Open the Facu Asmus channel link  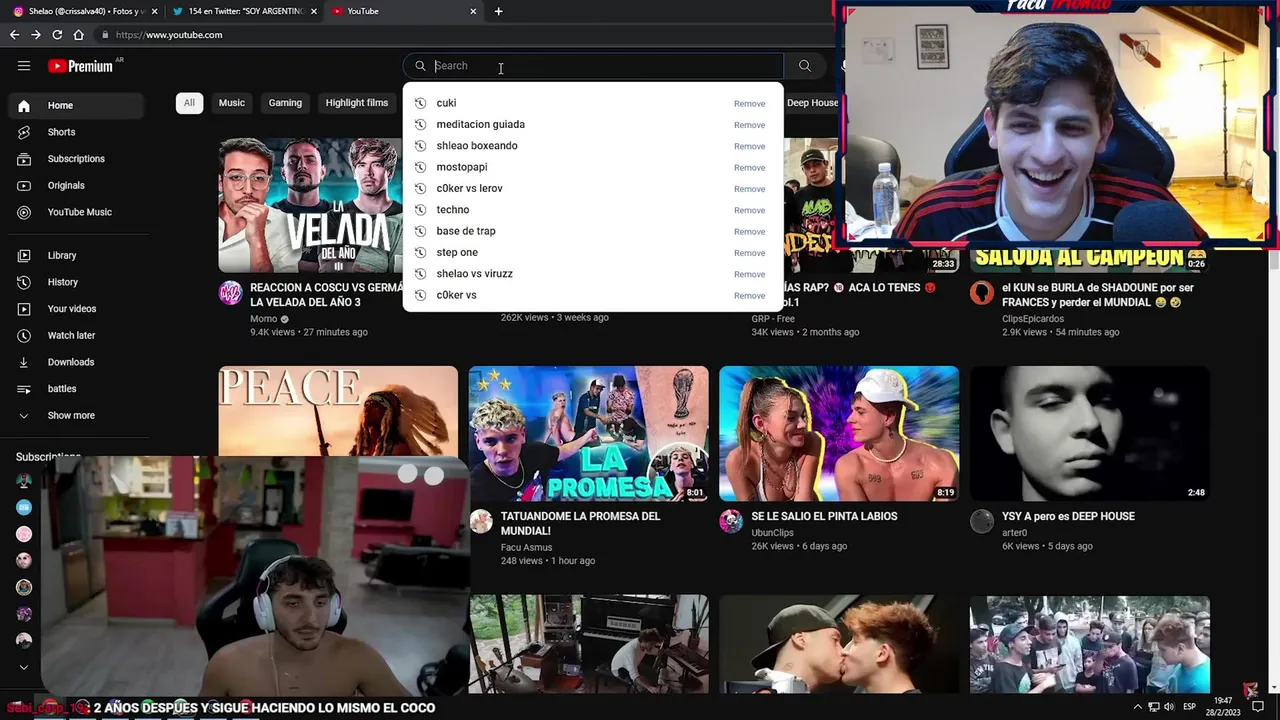[526, 547]
